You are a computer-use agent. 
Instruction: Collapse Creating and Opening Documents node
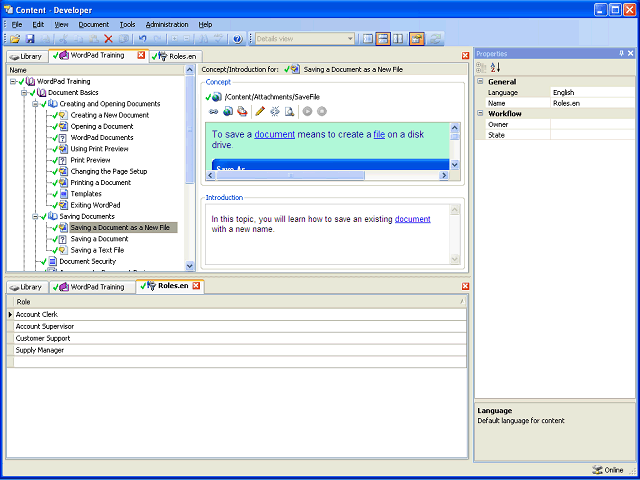tap(36, 104)
